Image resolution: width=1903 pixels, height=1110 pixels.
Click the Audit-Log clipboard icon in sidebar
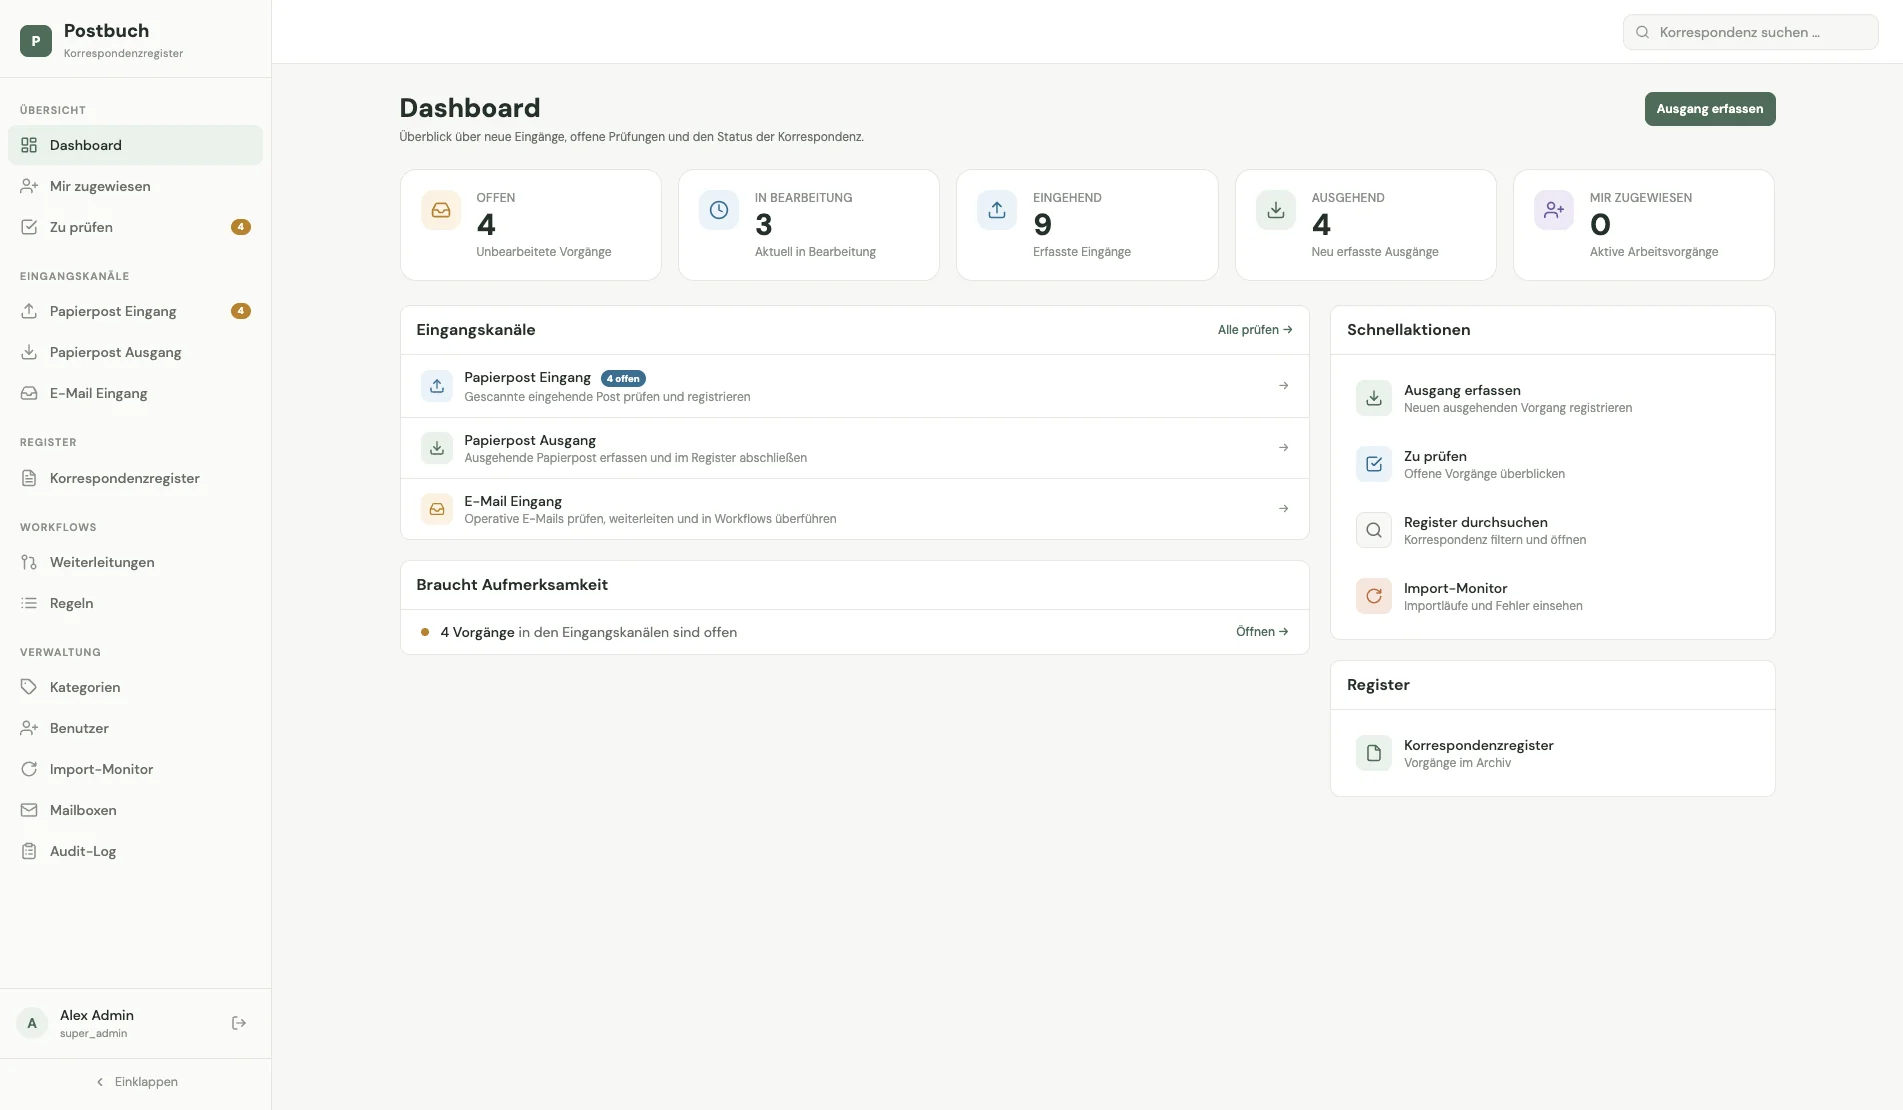pos(29,851)
